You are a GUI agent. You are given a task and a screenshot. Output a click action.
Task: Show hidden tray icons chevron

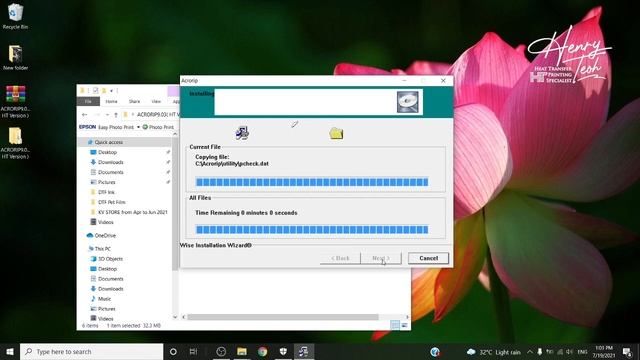coord(529,352)
